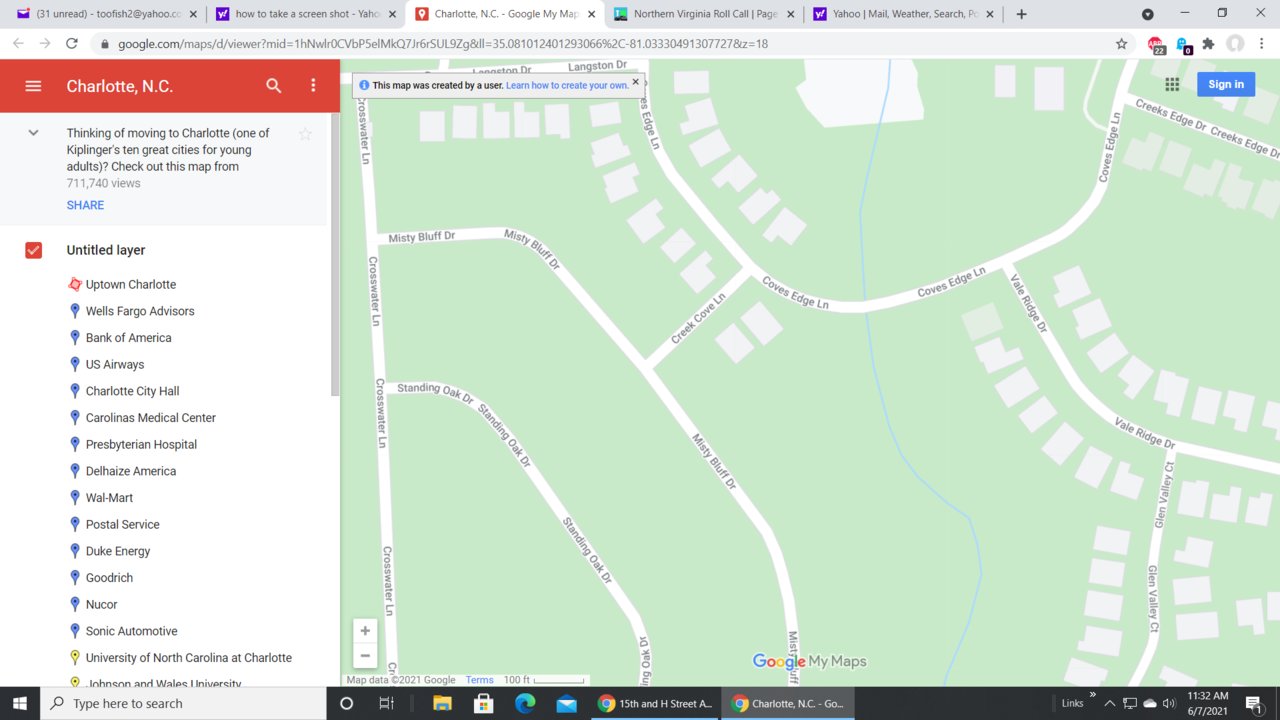Image resolution: width=1280 pixels, height=720 pixels.
Task: Select Wal-Mart entry
Action: [x=109, y=498]
